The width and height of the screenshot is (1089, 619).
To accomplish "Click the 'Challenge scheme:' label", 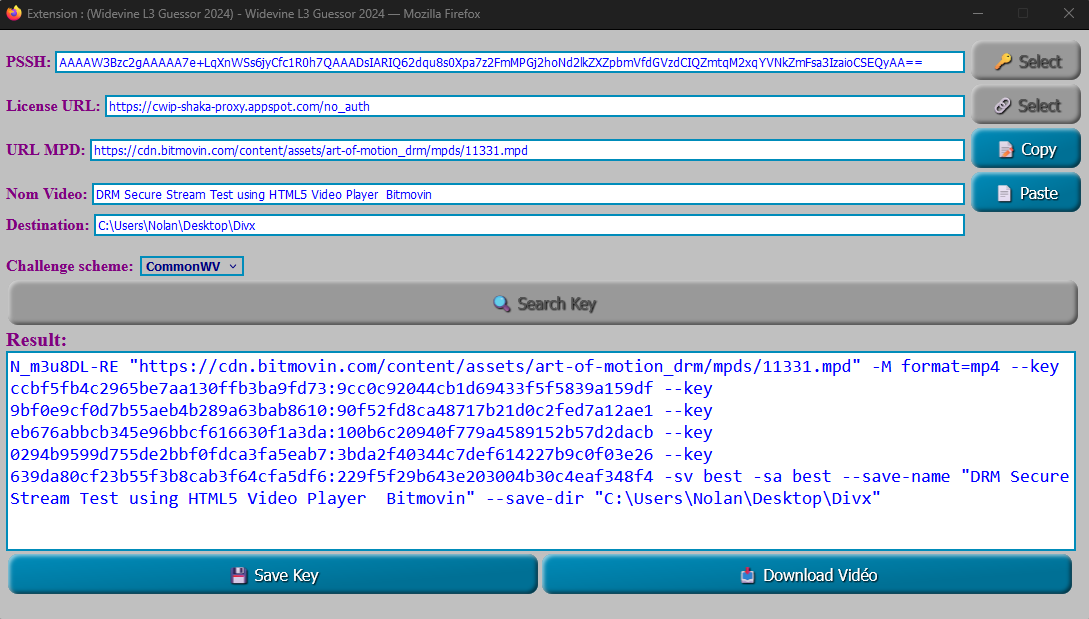I will tap(69, 266).
